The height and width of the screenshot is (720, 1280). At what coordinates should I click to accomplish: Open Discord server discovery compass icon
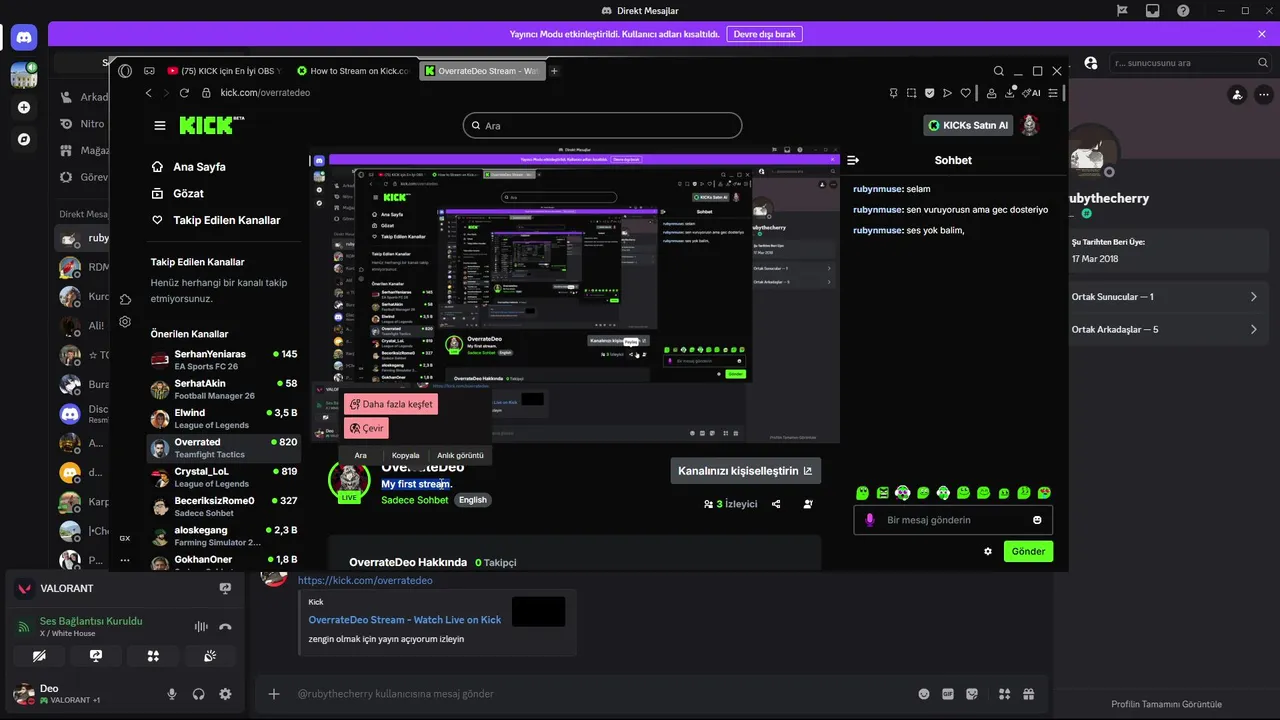pos(24,139)
